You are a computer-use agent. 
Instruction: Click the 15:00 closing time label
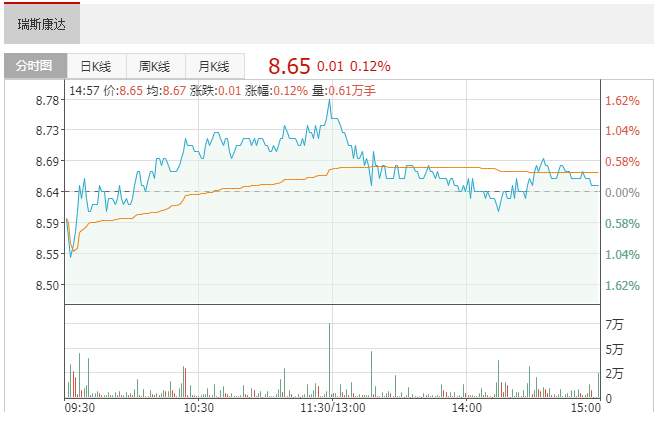[585, 408]
